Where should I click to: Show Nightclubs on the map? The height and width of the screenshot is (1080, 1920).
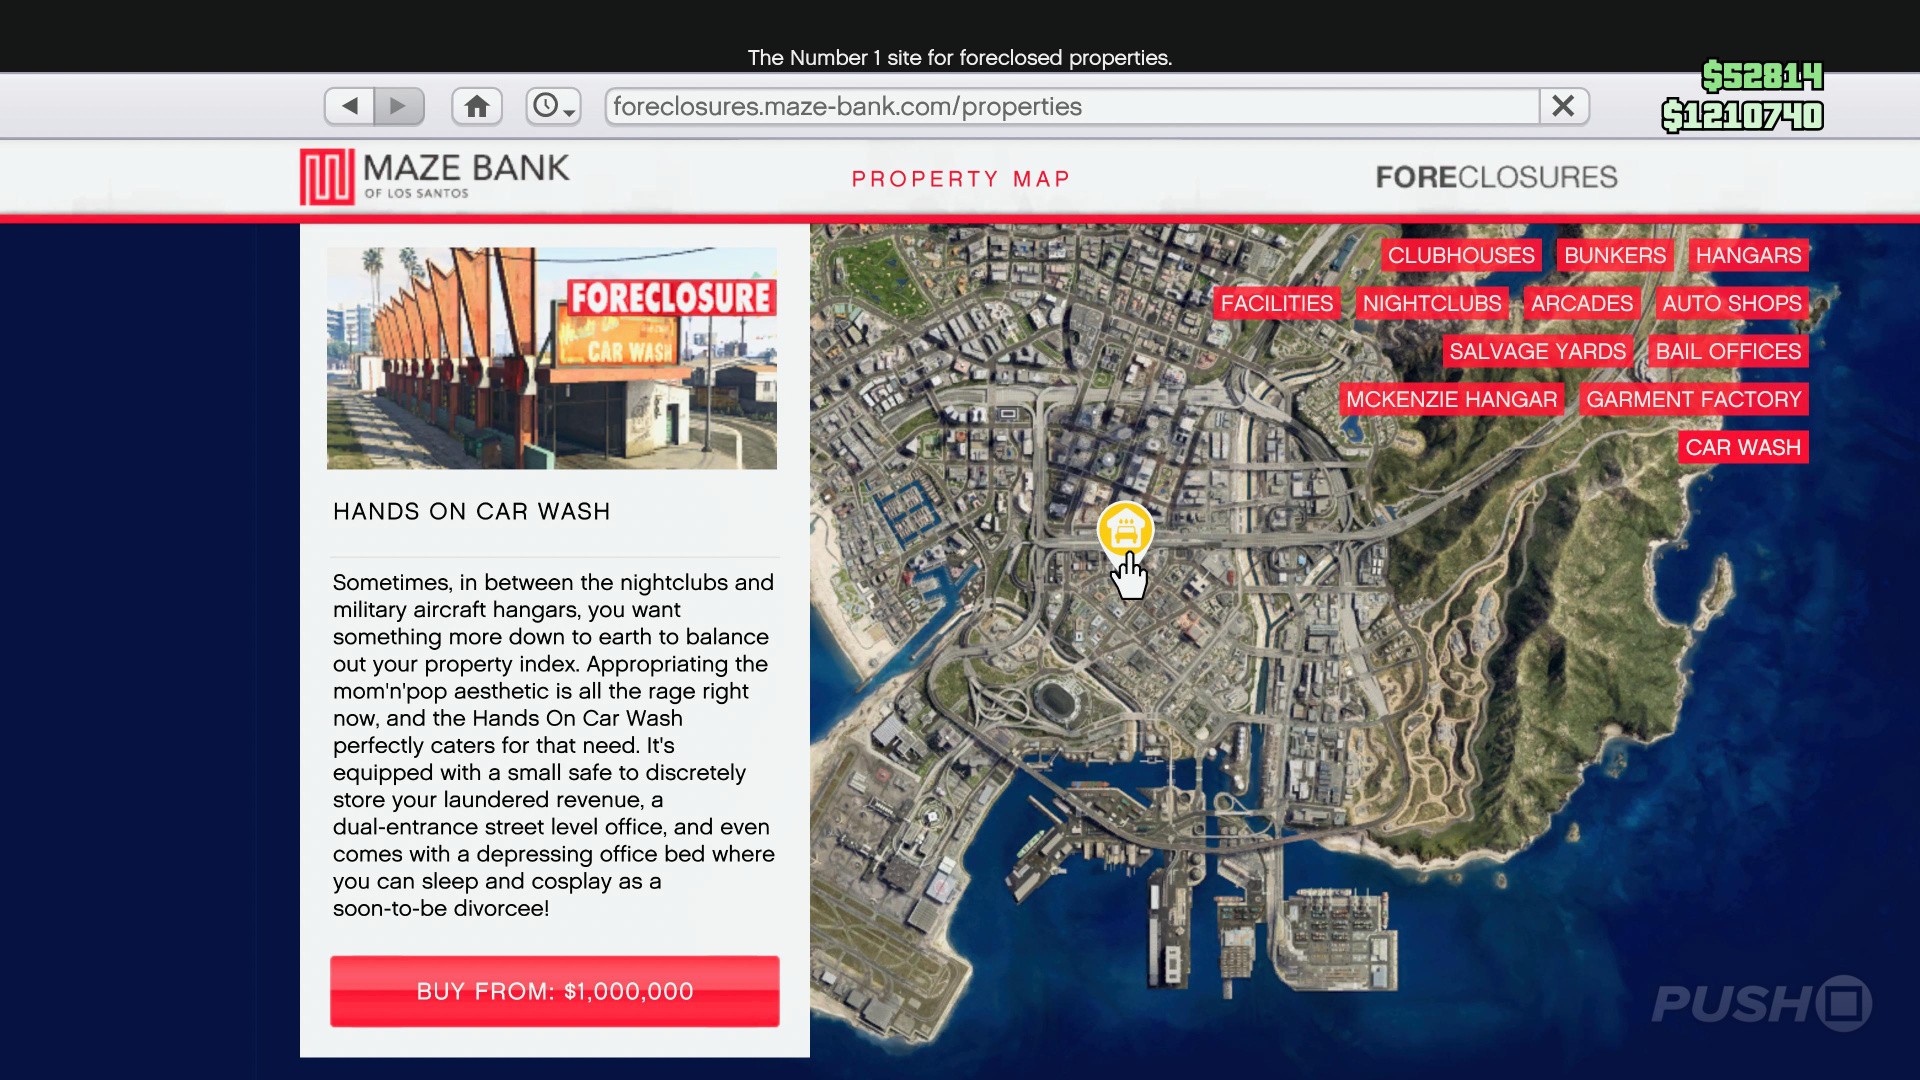pos(1431,303)
